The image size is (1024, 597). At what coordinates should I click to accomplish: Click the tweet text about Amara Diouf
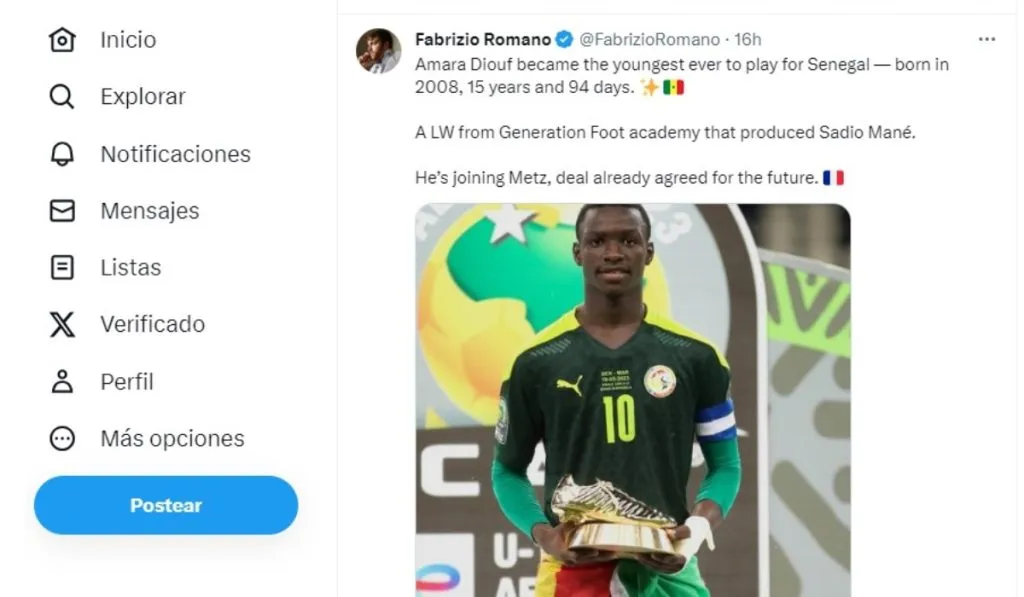click(x=680, y=76)
